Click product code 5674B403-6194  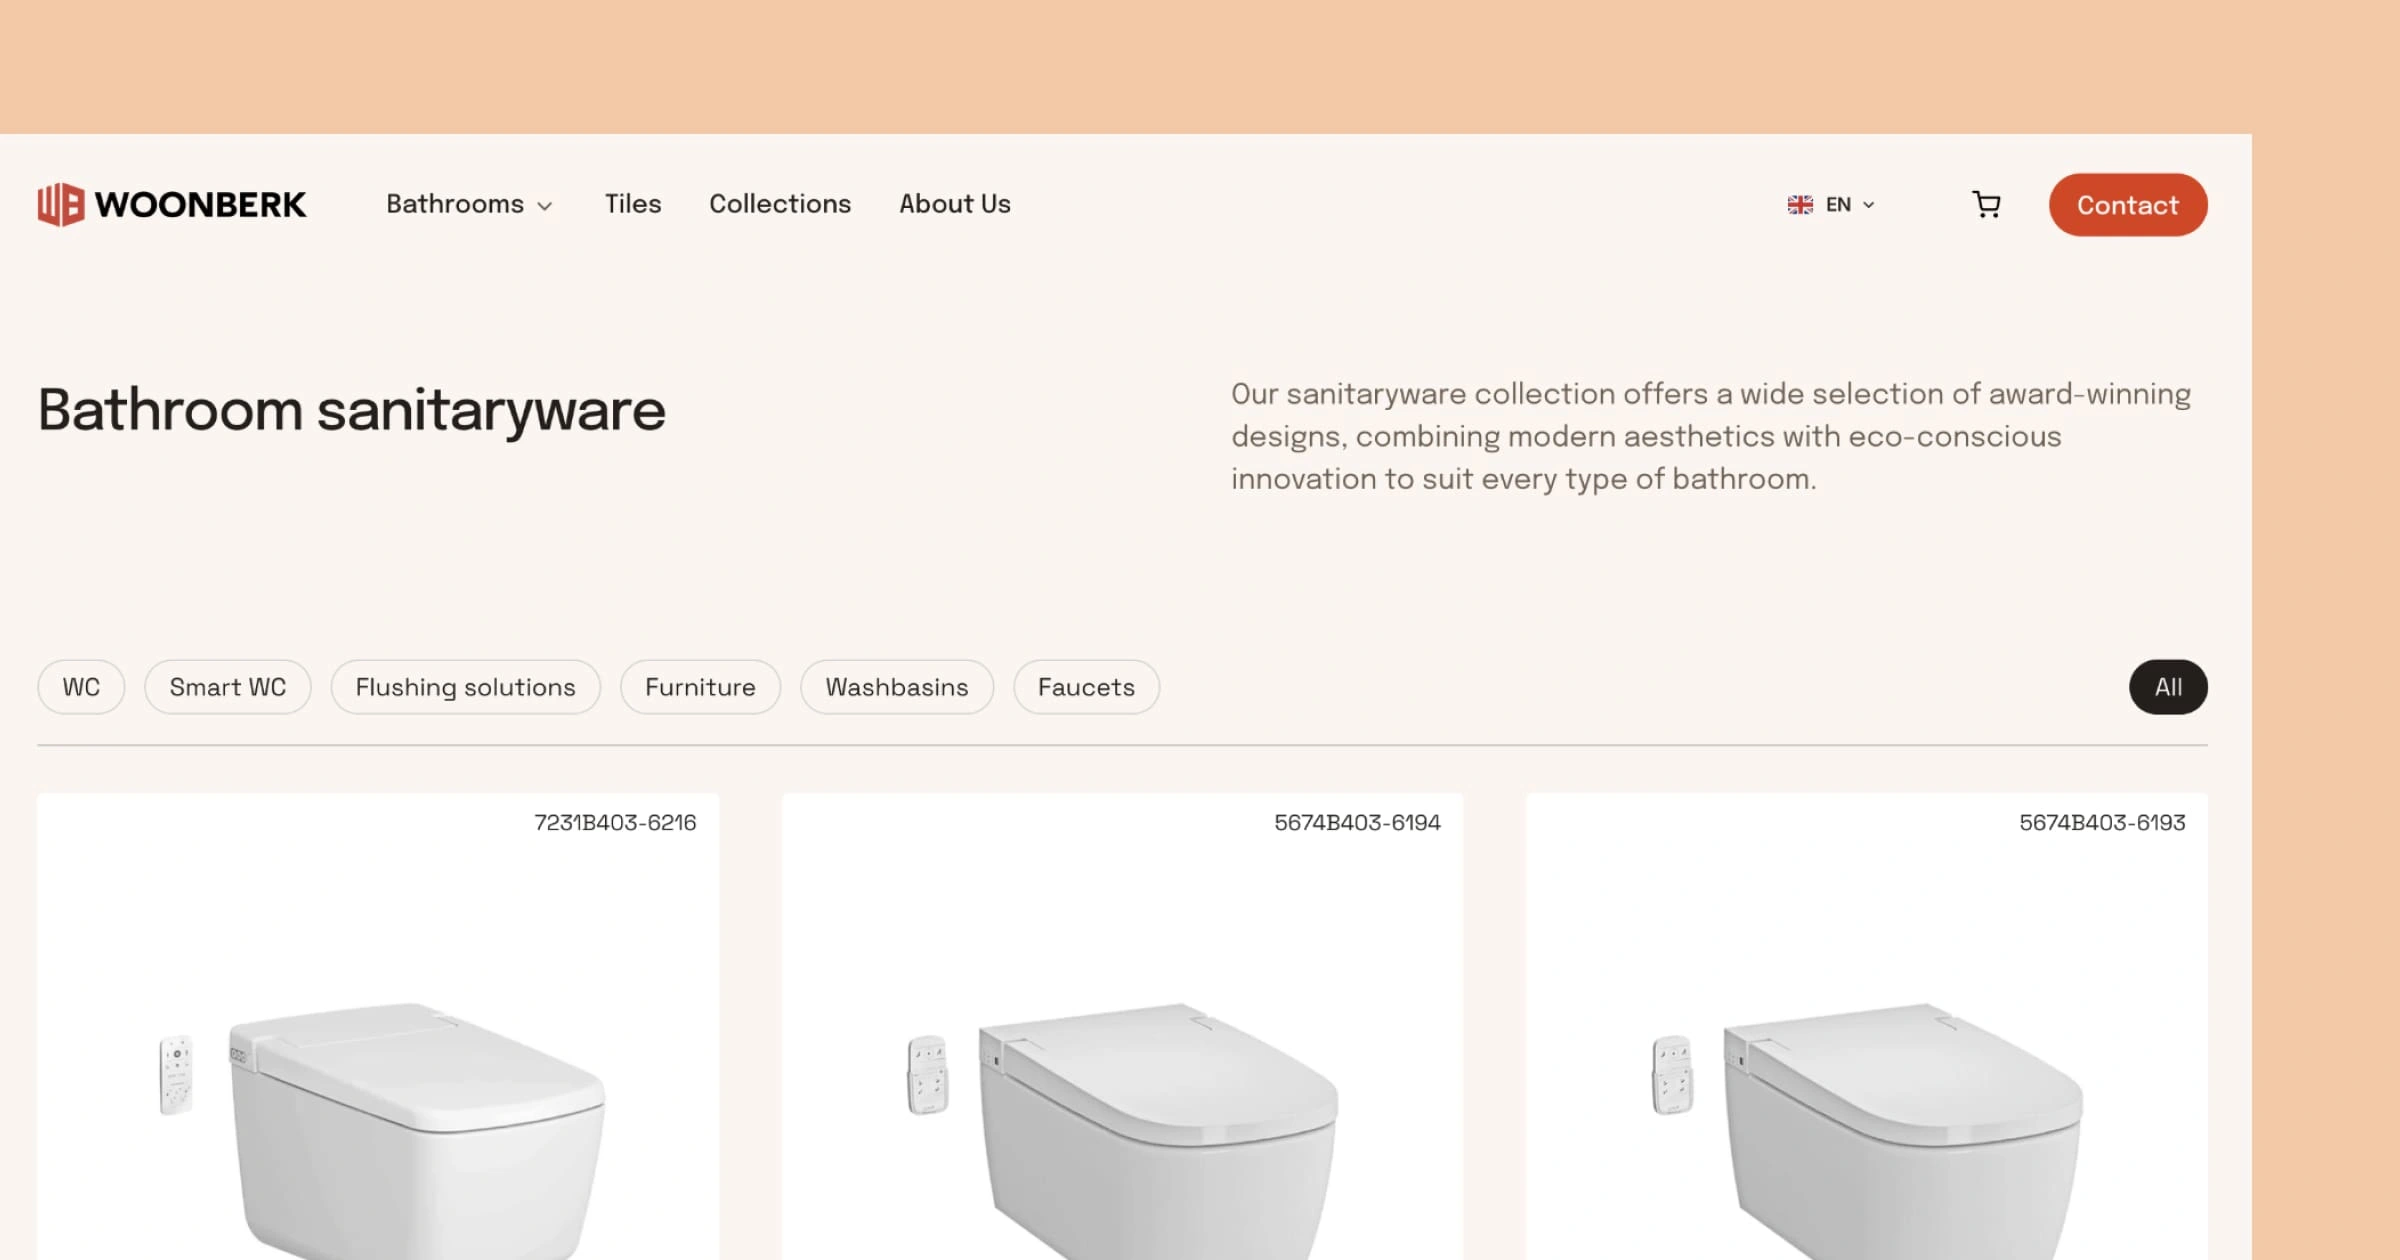(1357, 823)
